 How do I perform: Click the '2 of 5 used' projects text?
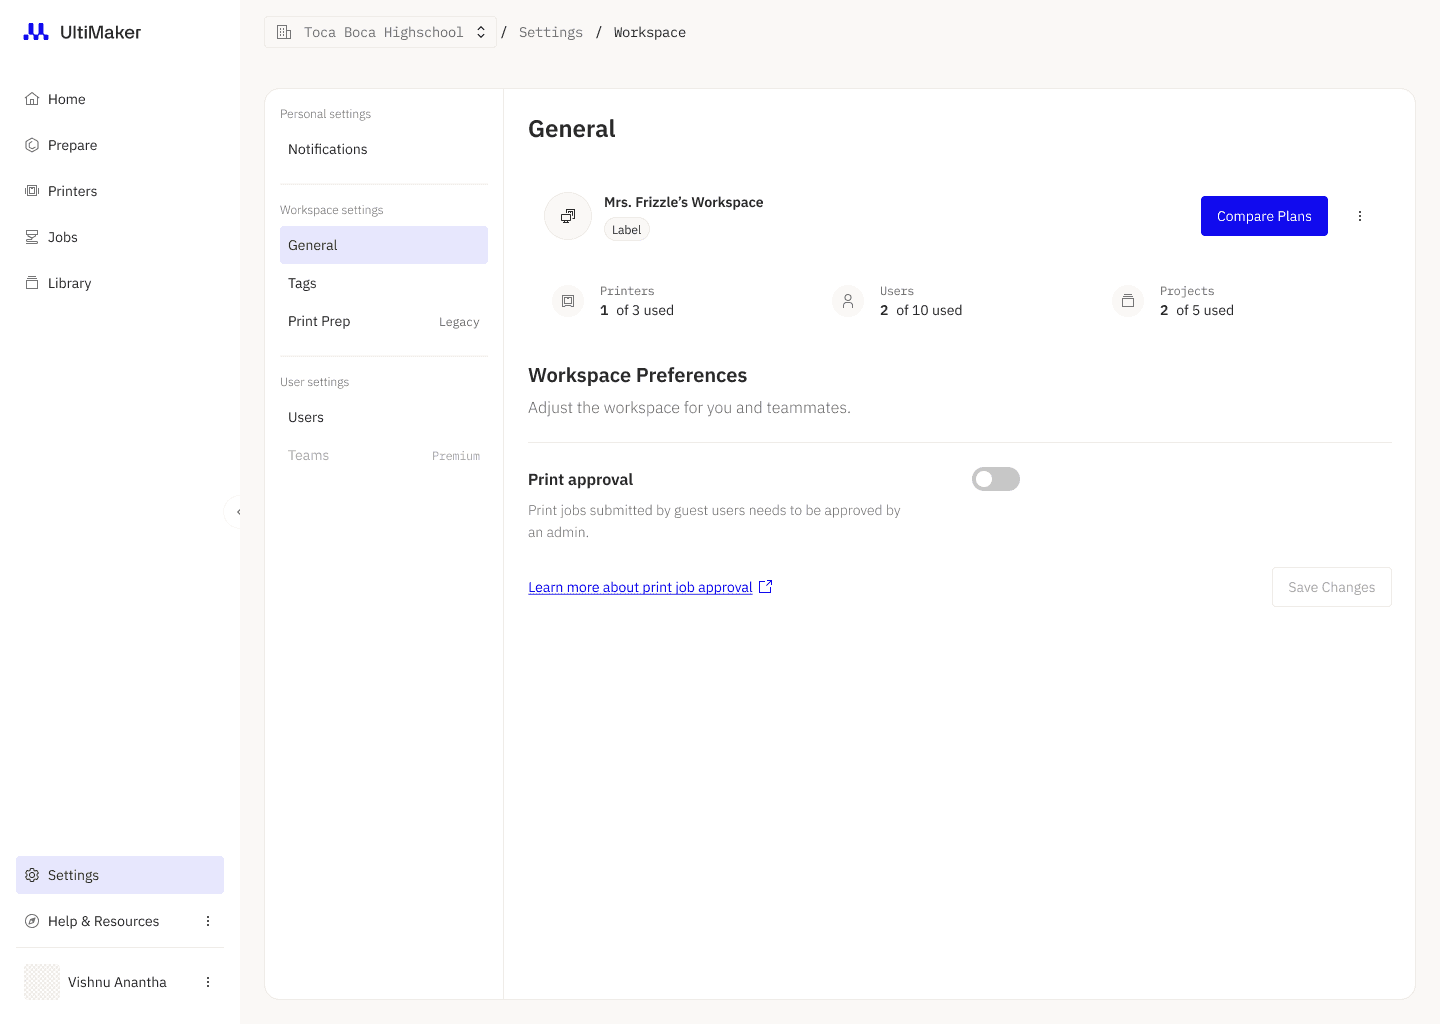[1197, 310]
